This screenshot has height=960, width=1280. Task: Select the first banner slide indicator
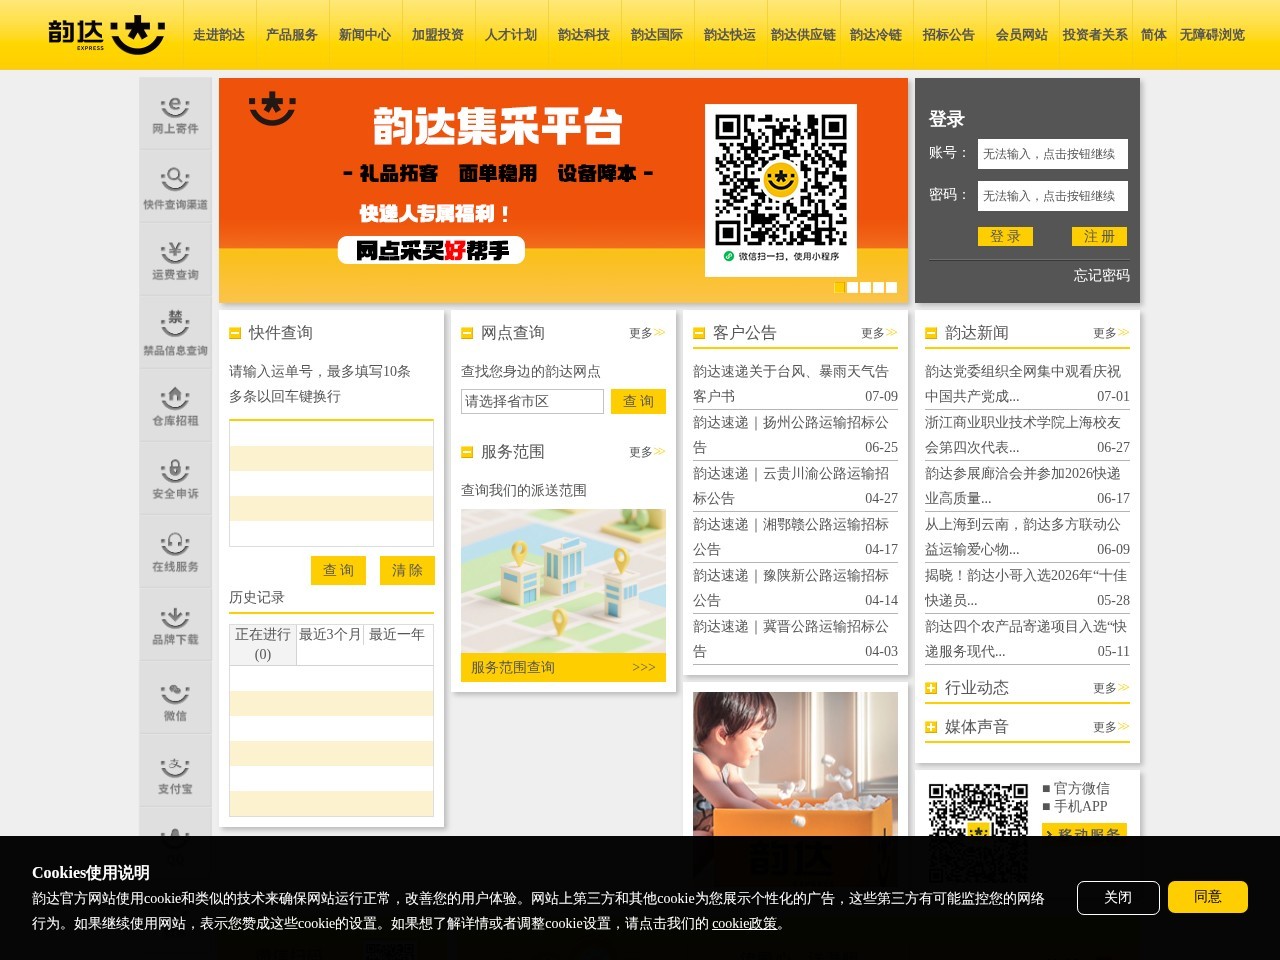click(840, 287)
